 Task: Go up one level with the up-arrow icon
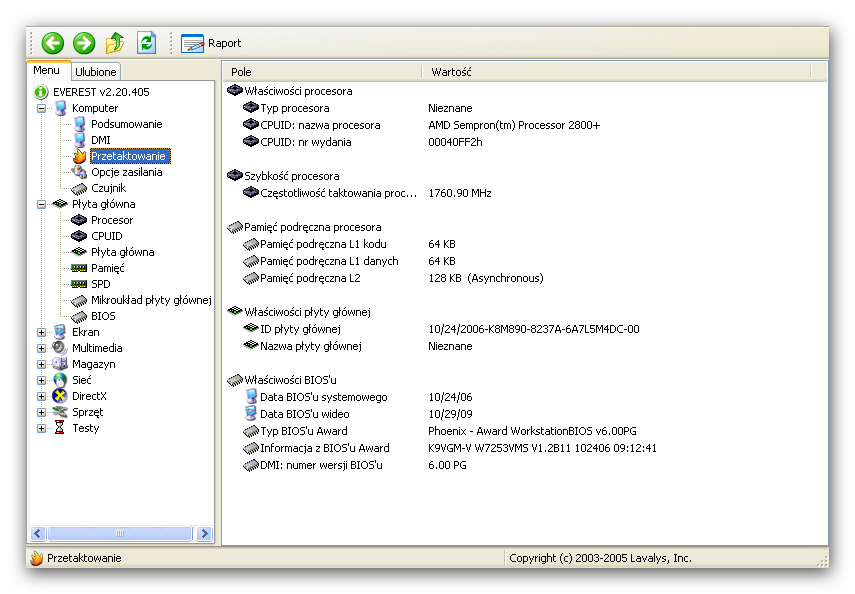(115, 43)
